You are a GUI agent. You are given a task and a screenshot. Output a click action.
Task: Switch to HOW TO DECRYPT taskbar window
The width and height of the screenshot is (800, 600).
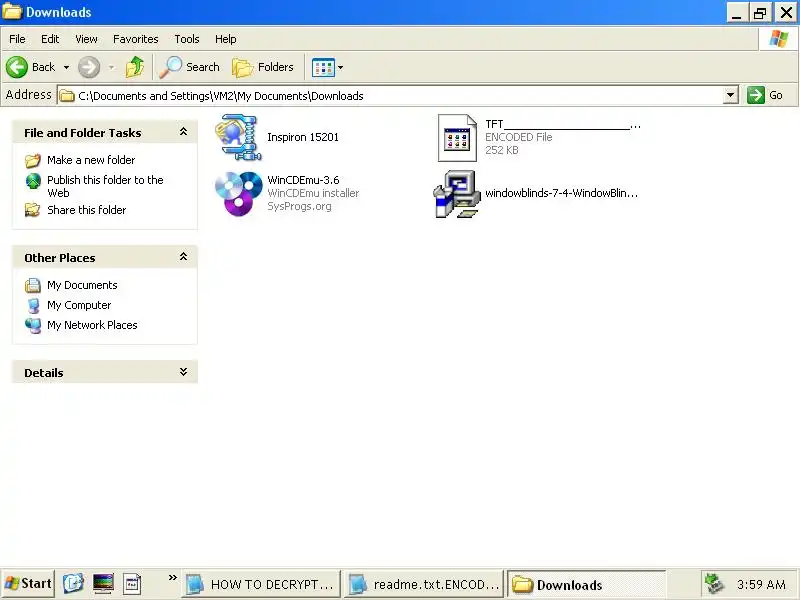point(261,585)
